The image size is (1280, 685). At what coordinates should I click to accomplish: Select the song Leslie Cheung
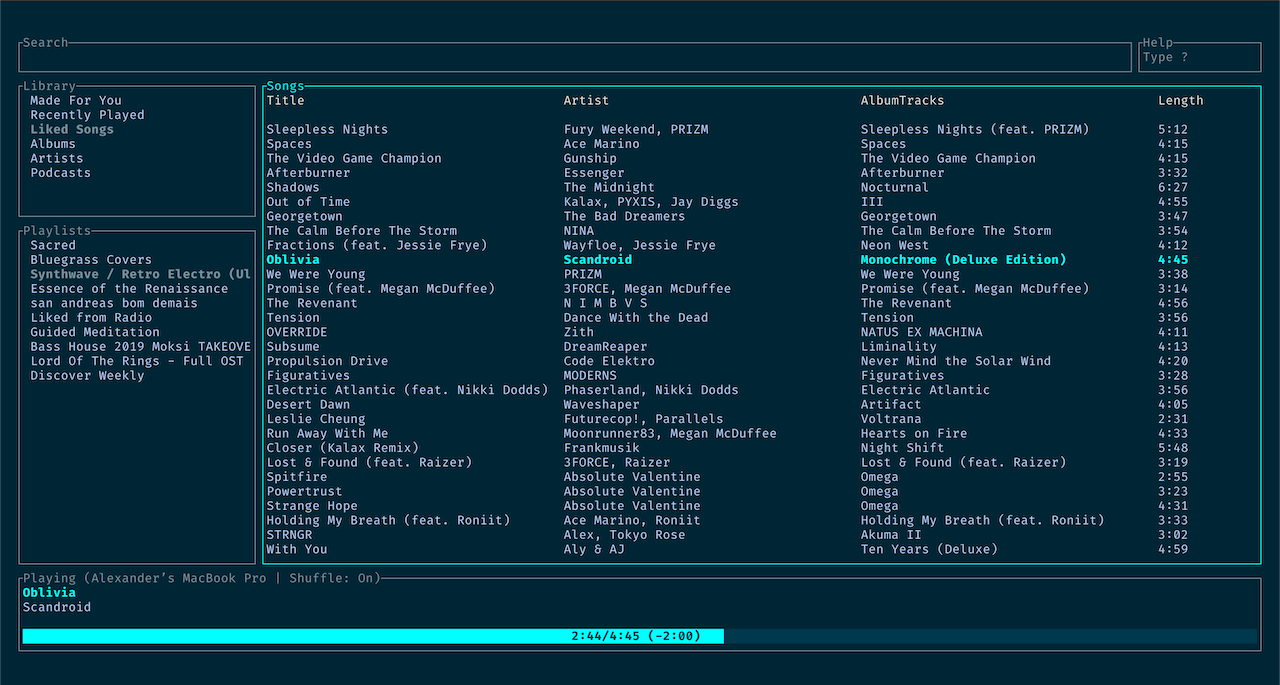click(316, 419)
